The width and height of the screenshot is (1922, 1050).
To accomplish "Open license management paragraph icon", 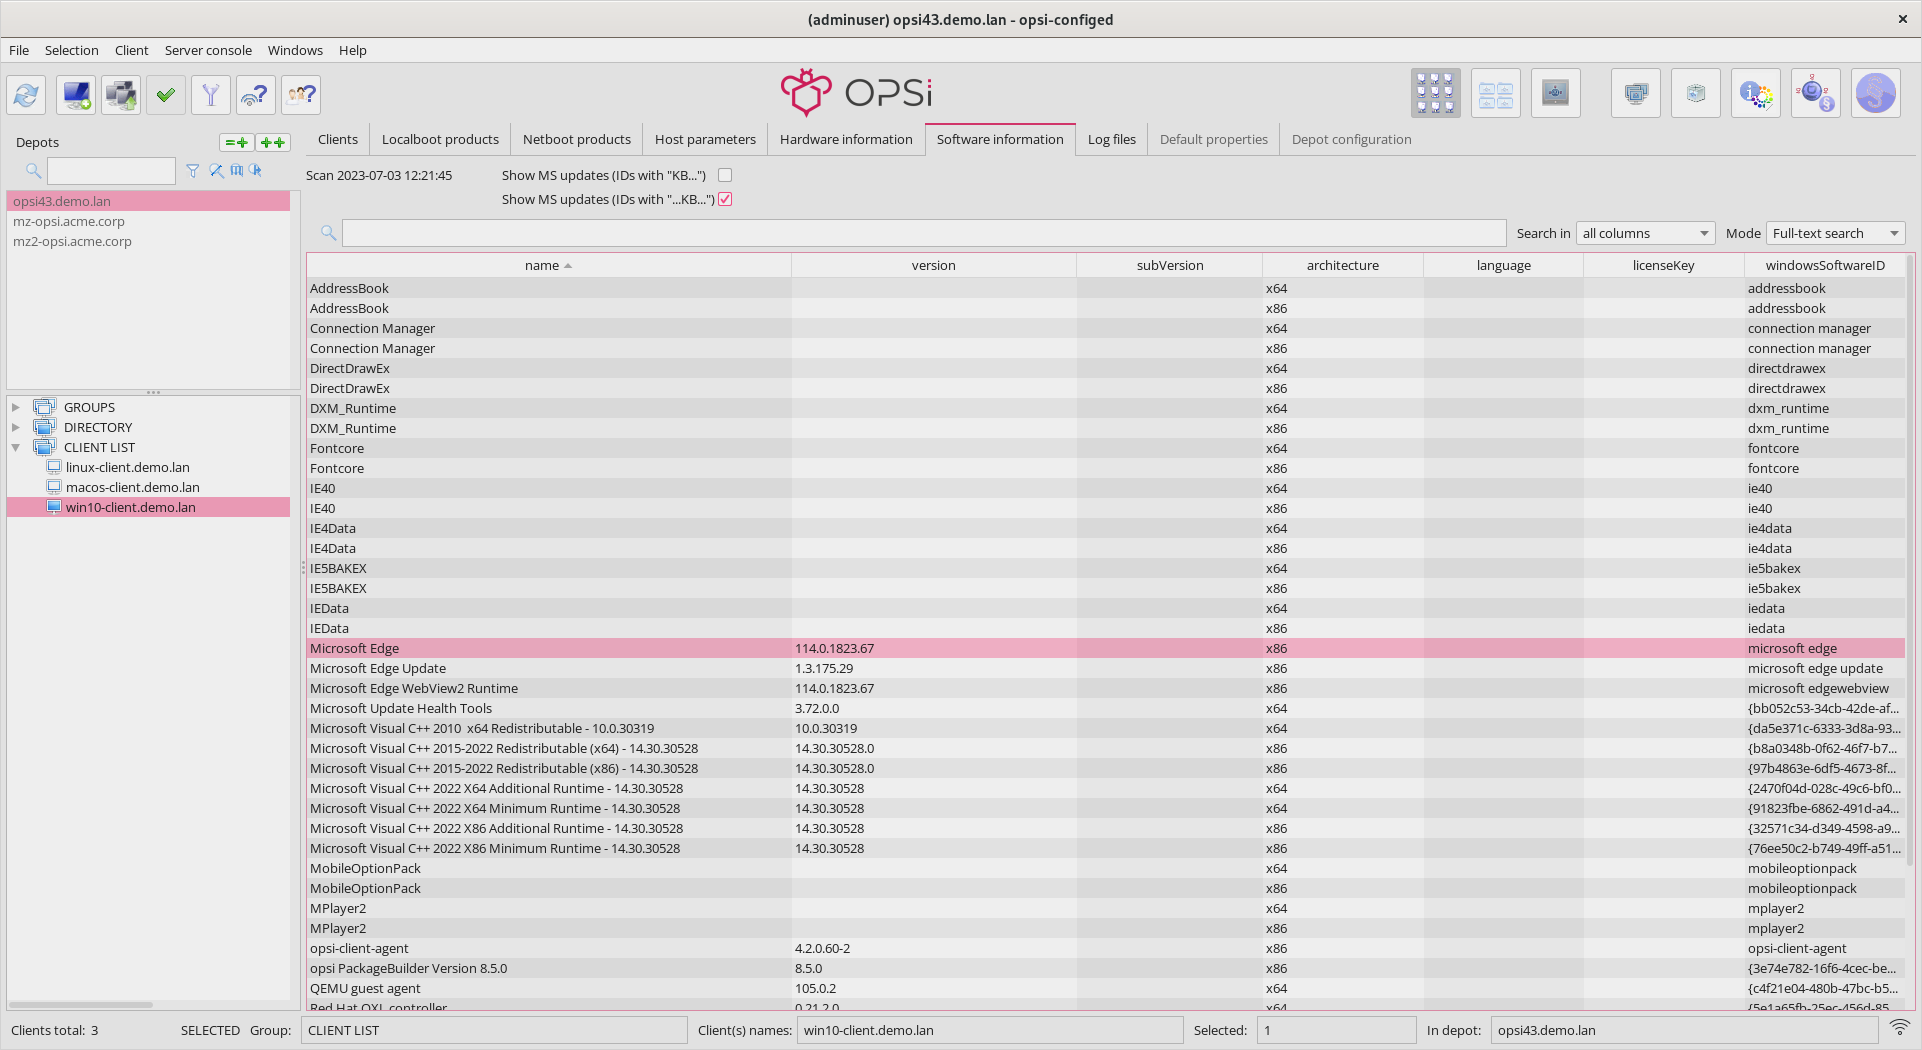I will pos(1876,93).
